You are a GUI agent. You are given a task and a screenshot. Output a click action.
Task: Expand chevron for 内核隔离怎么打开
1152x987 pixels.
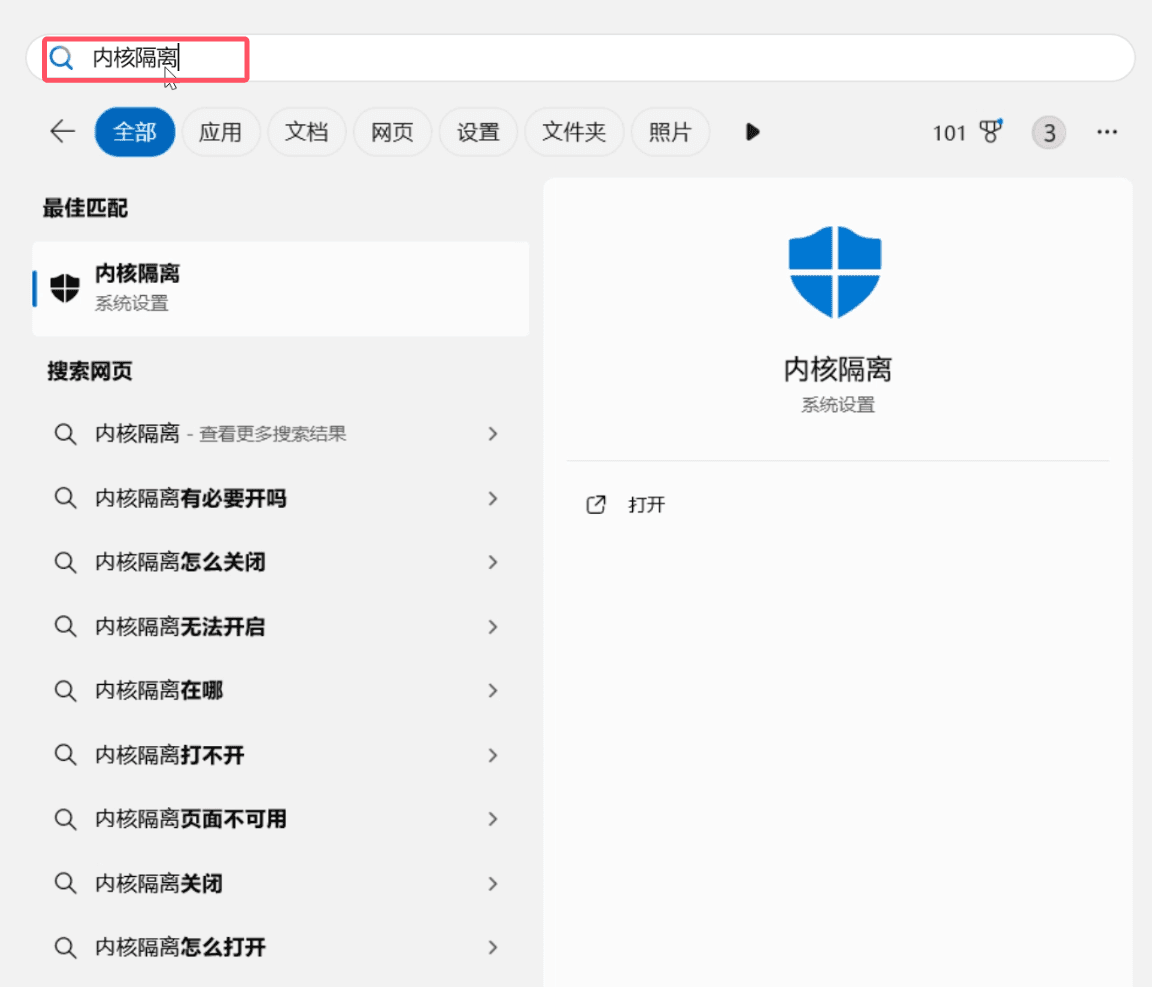point(493,947)
